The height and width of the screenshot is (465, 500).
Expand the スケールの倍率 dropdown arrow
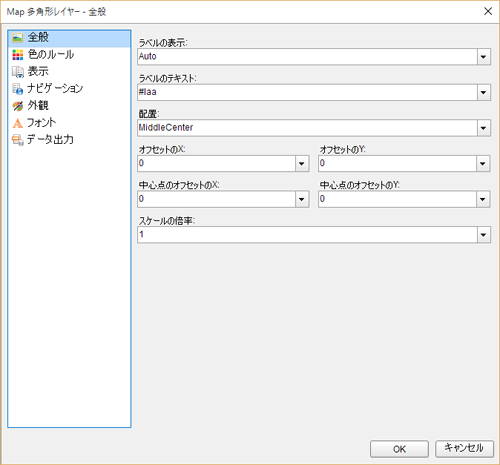tap(483, 235)
